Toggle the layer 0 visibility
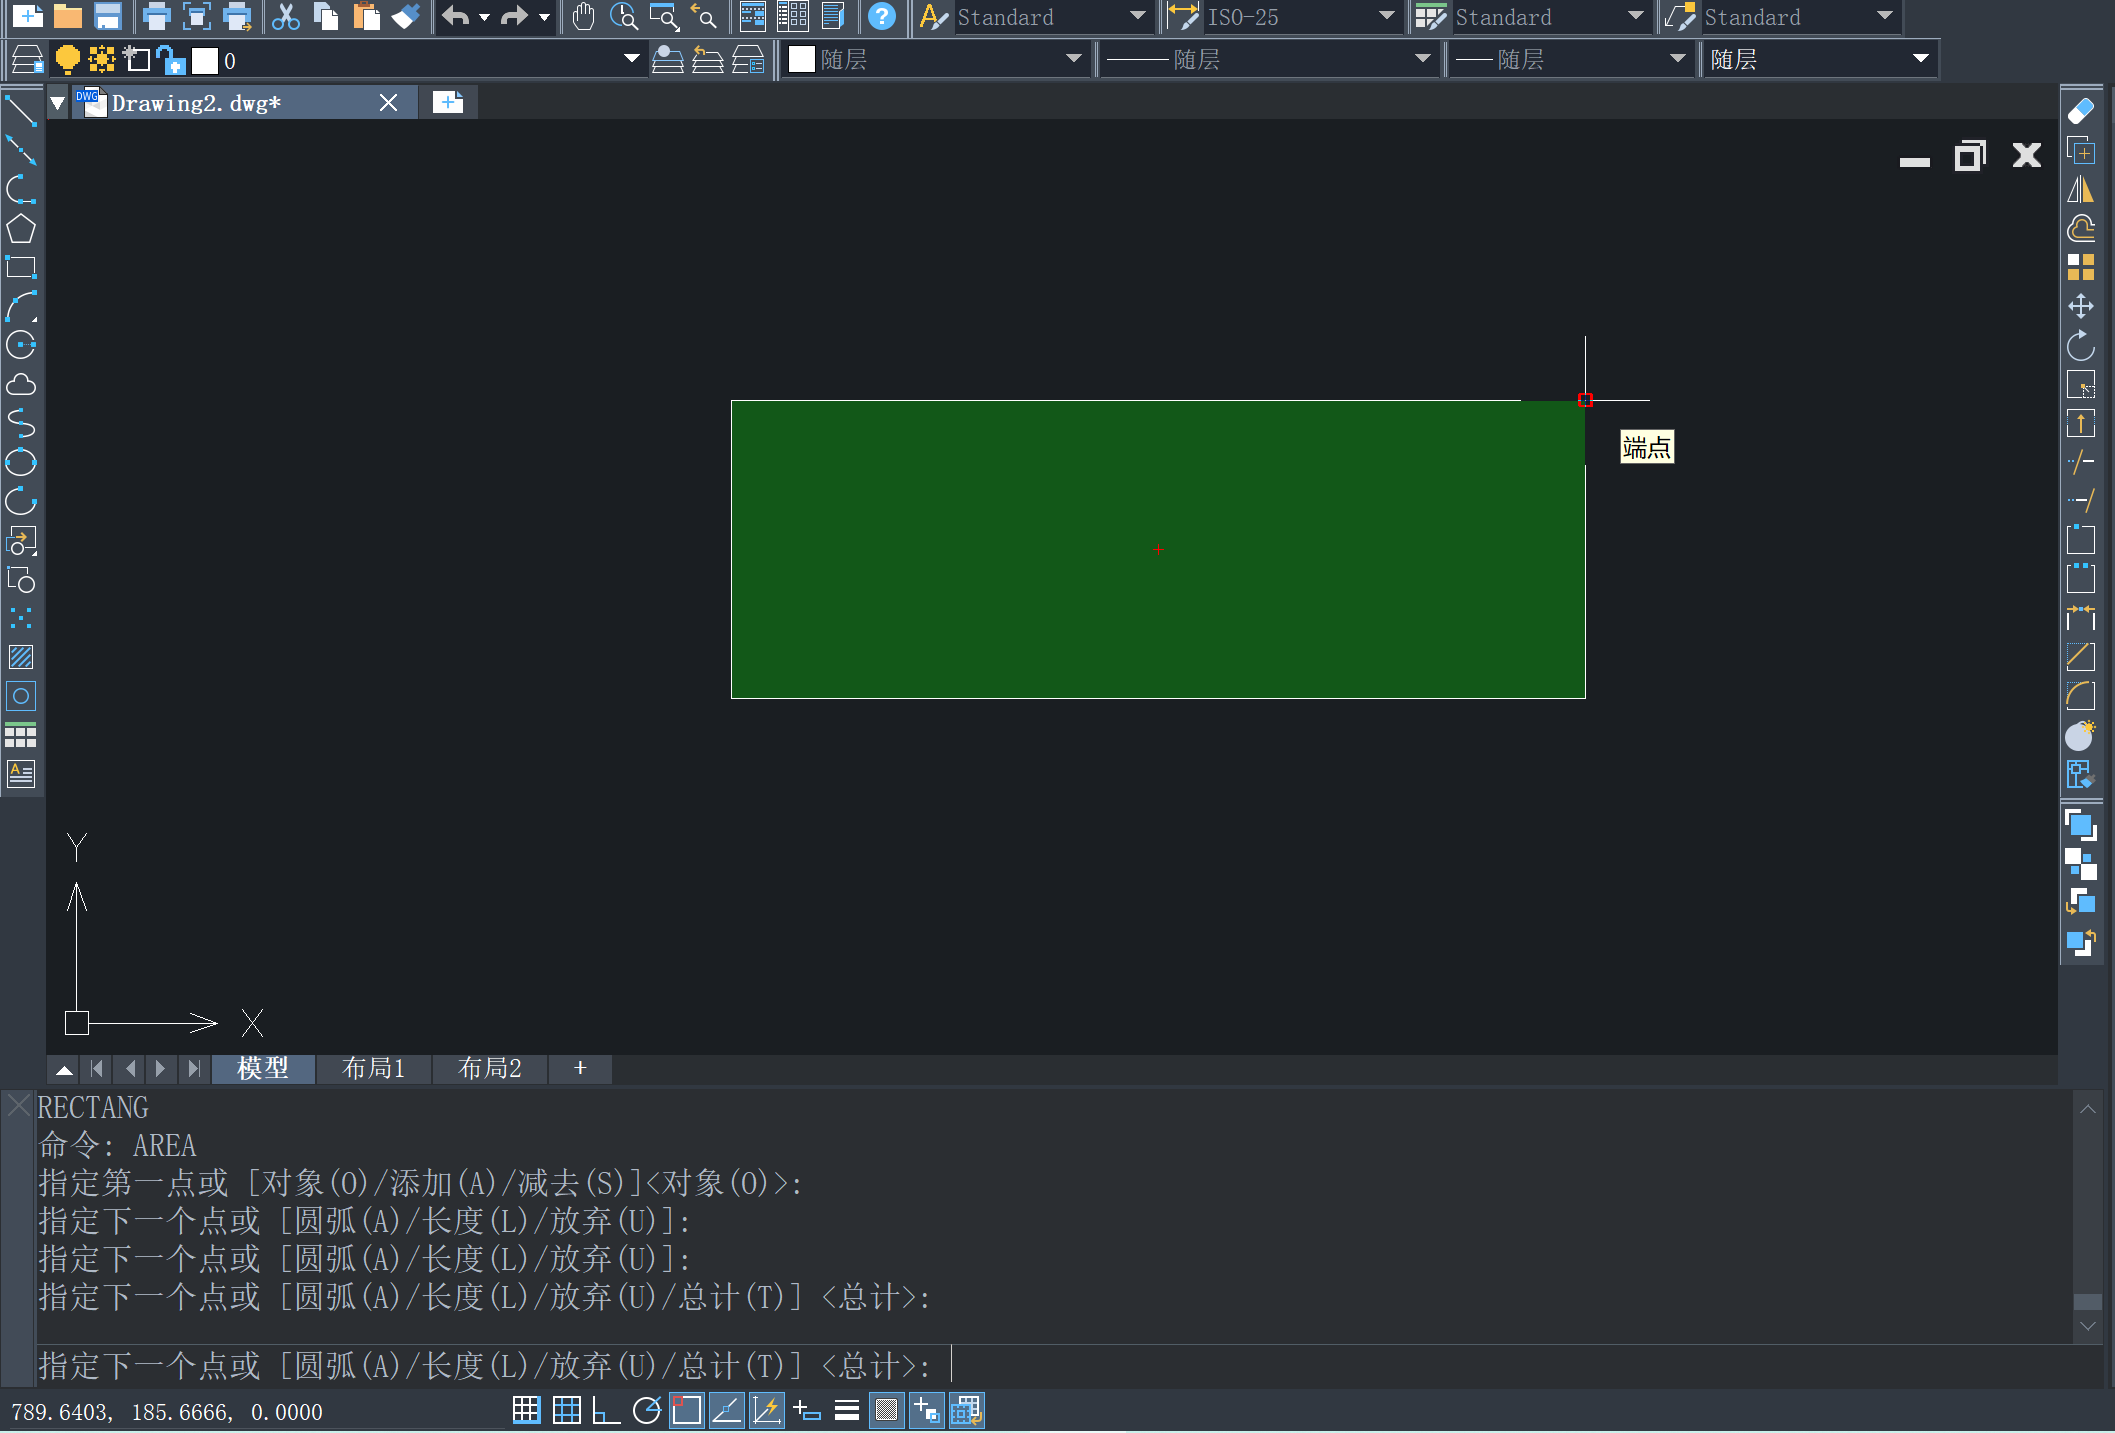This screenshot has width=2115, height=1433. (x=66, y=61)
